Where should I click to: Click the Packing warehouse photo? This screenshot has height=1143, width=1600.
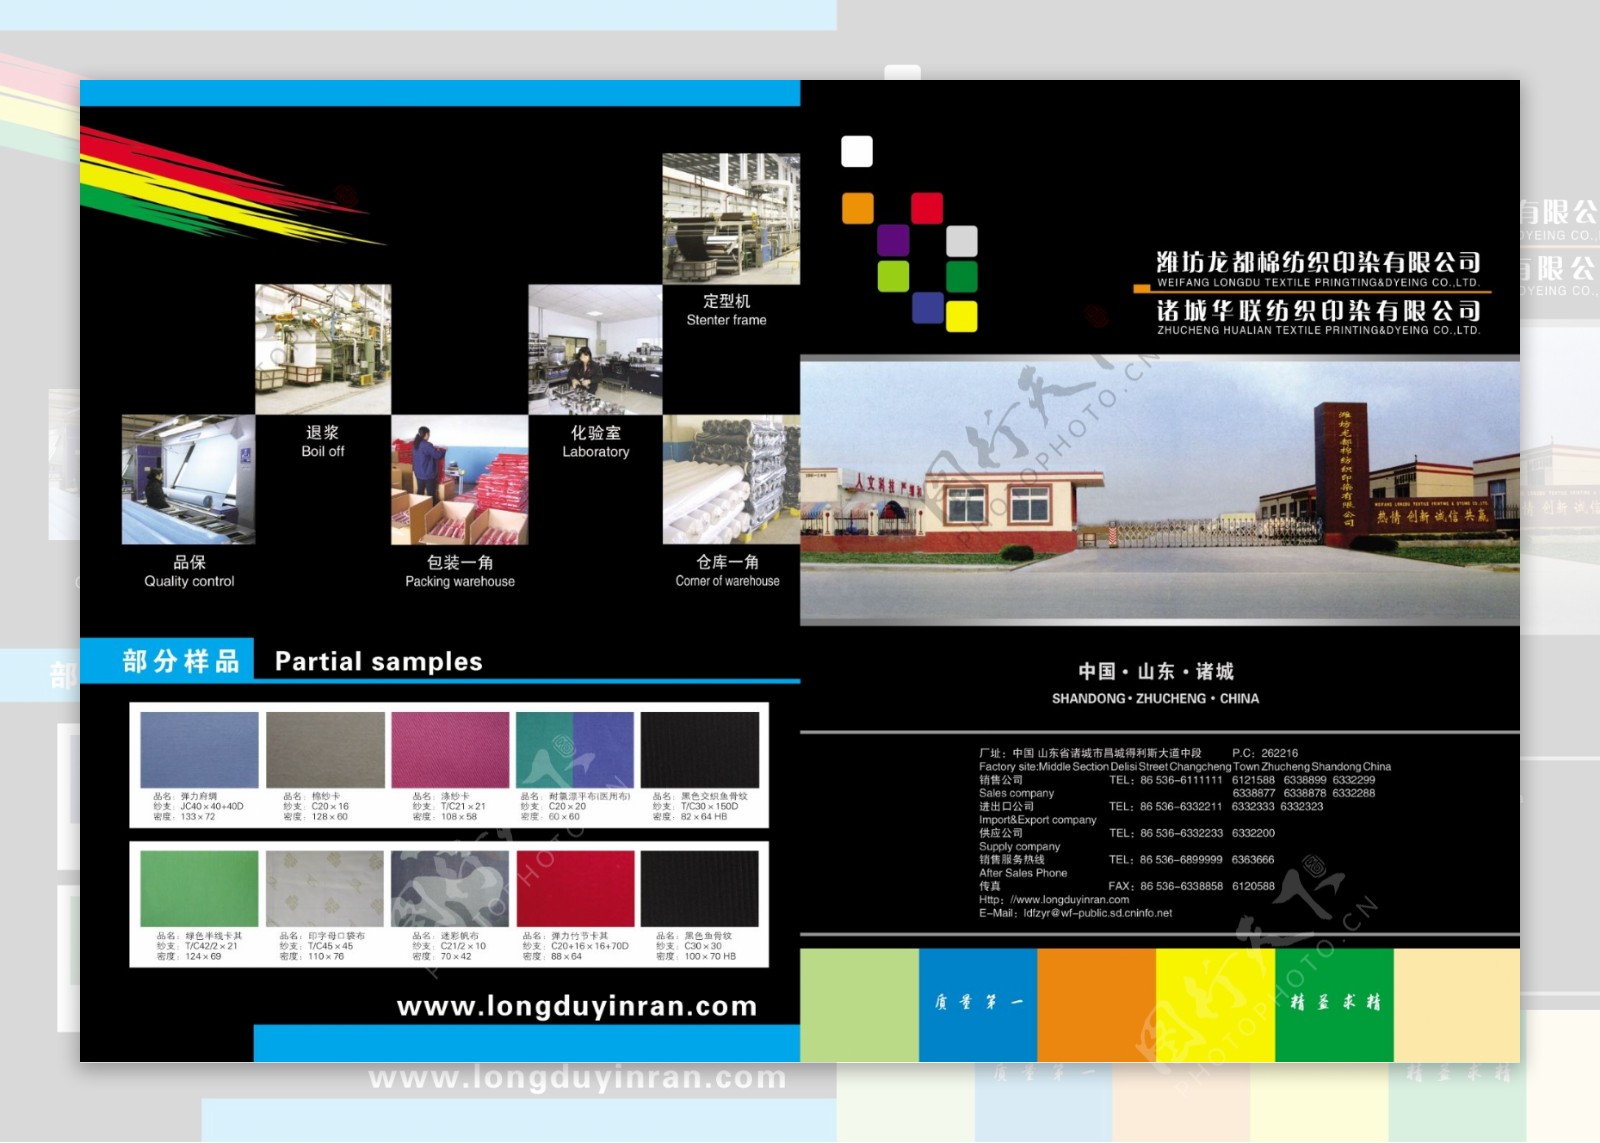pos(459,479)
